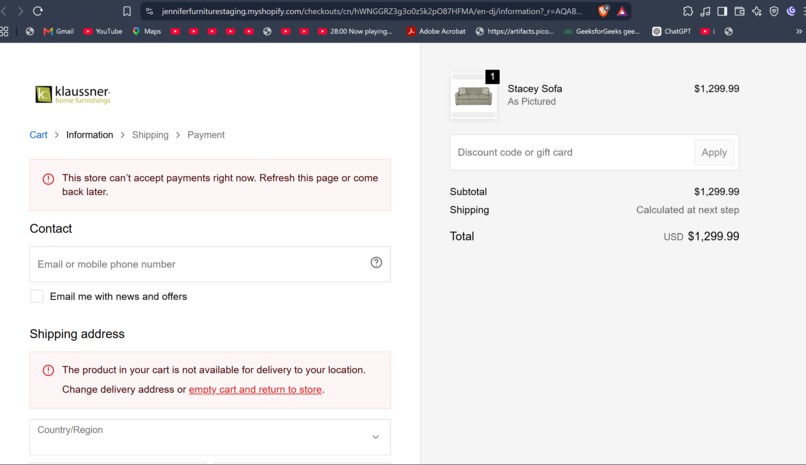Select the Shipping breadcrumb step

click(x=150, y=135)
